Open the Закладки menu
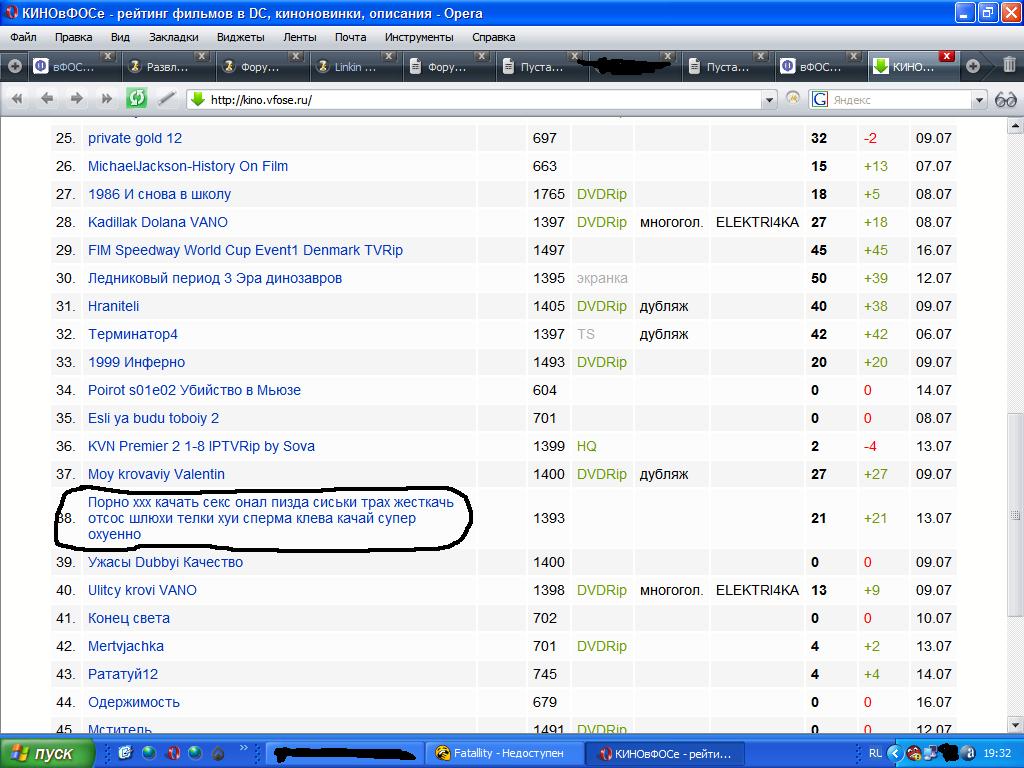The height and width of the screenshot is (768, 1024). coord(173,37)
